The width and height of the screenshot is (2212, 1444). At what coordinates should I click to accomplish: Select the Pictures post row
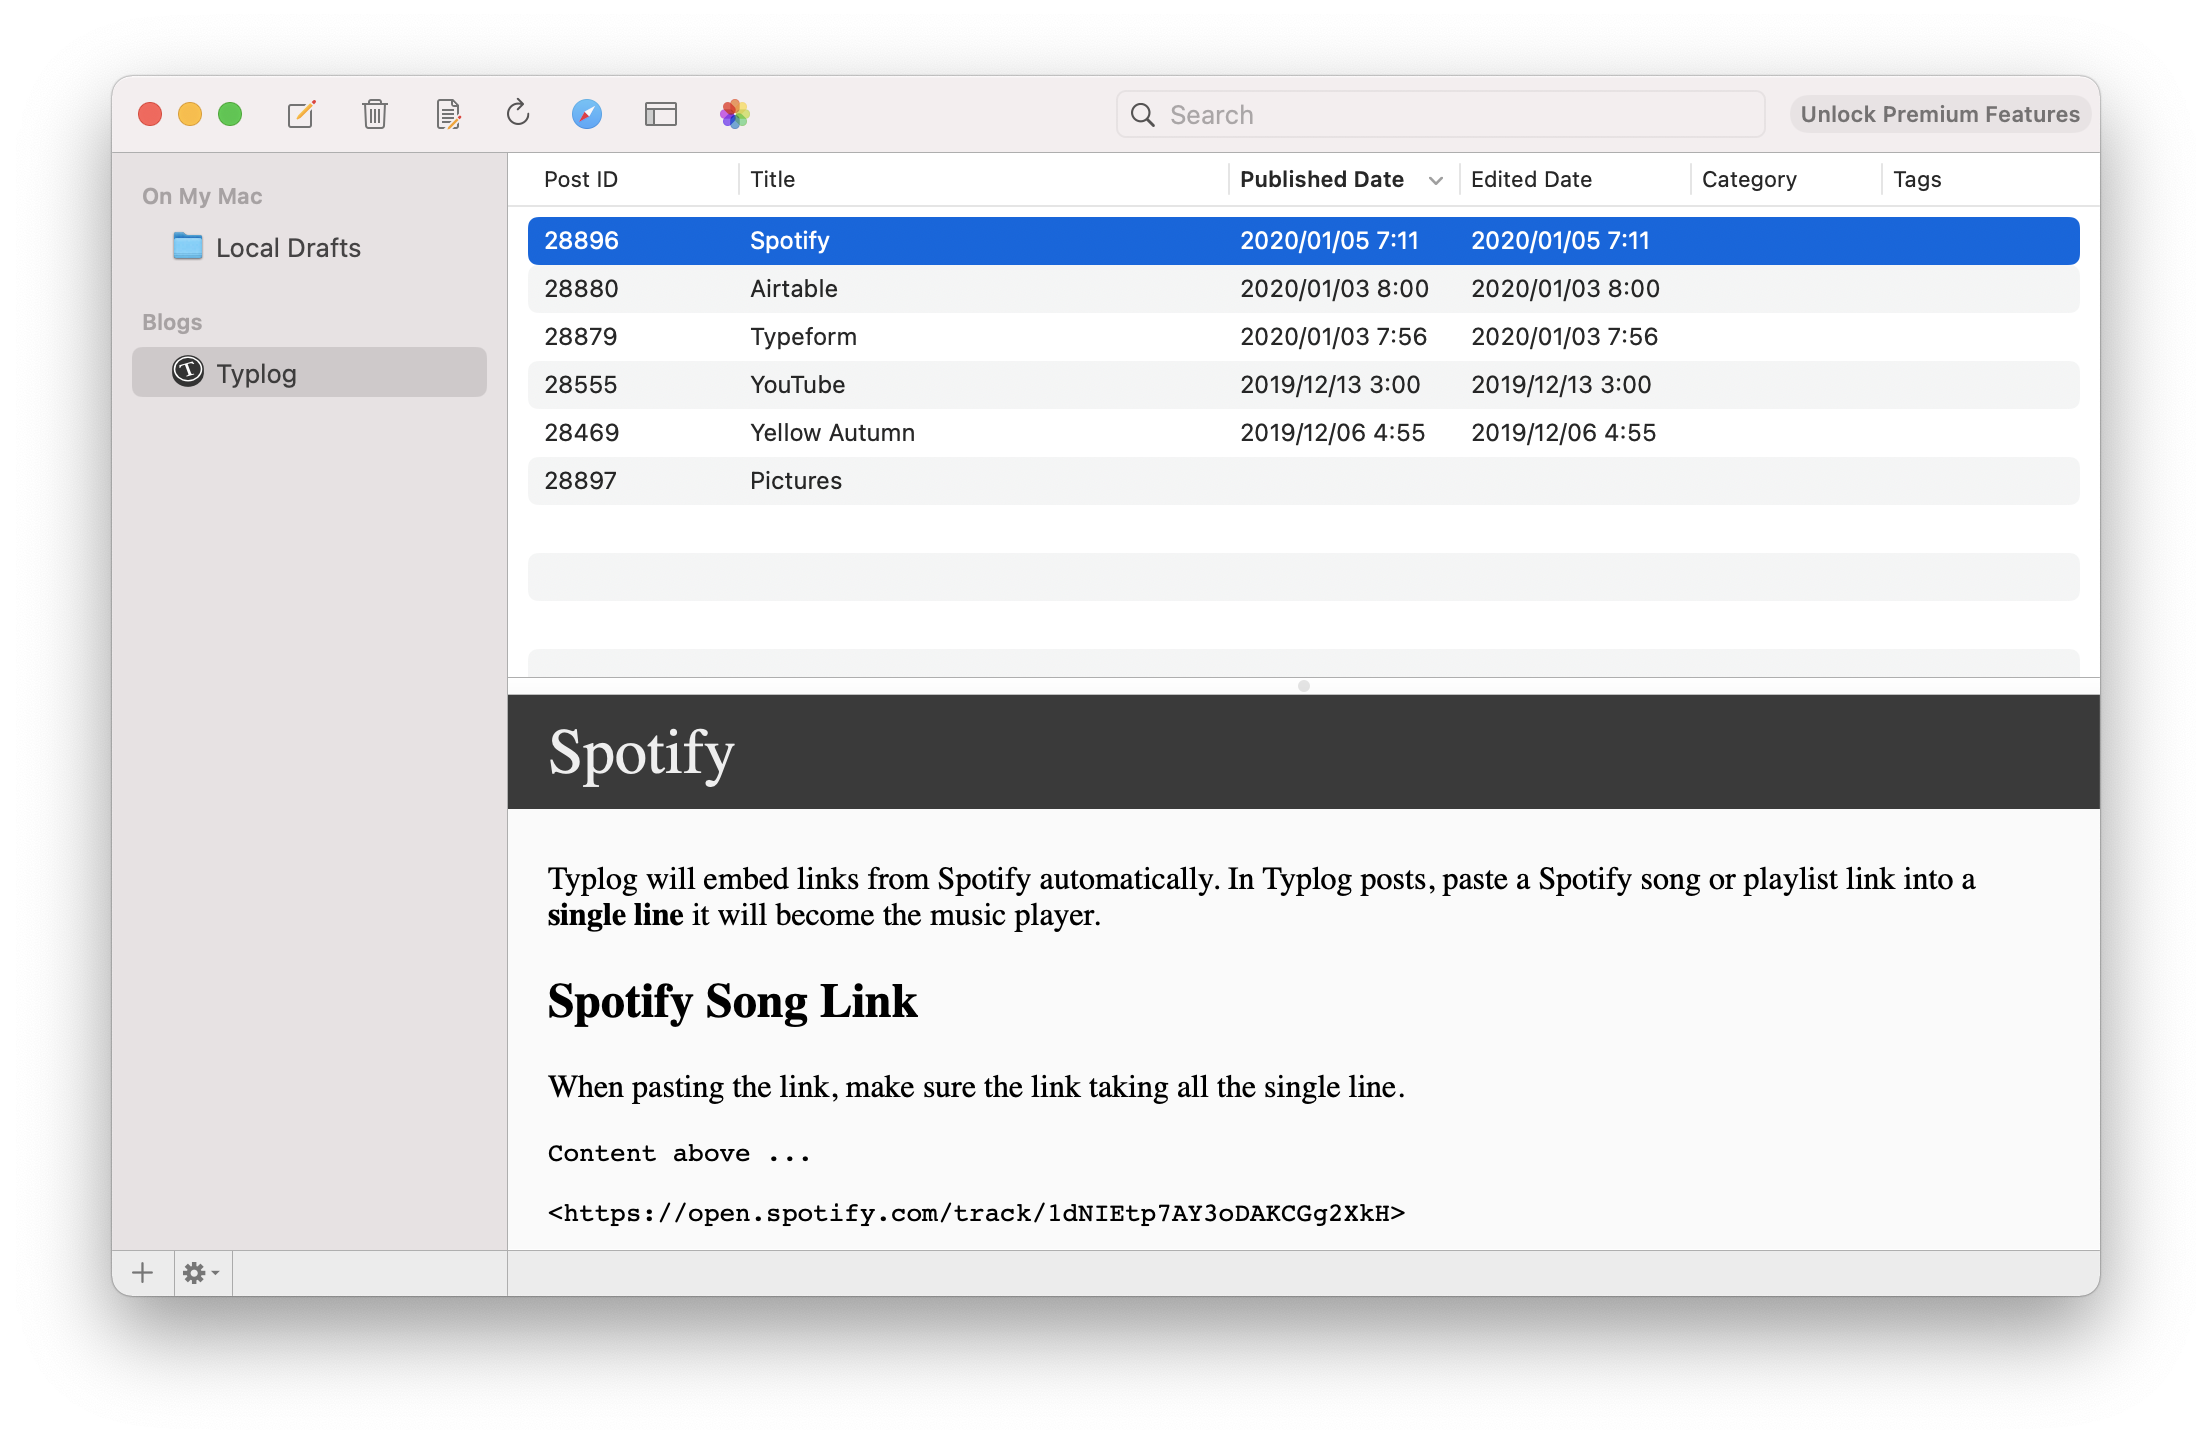click(1303, 480)
